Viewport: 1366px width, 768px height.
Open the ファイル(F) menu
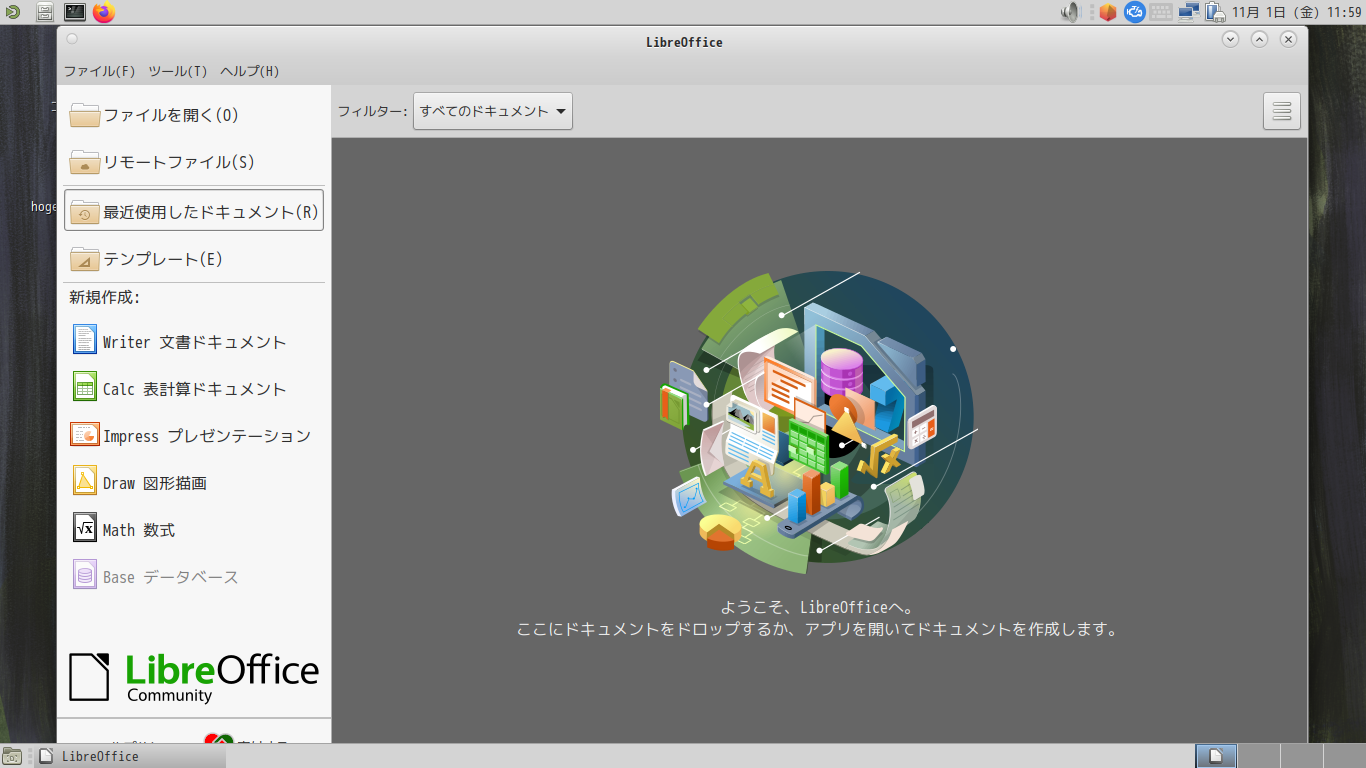coord(100,71)
